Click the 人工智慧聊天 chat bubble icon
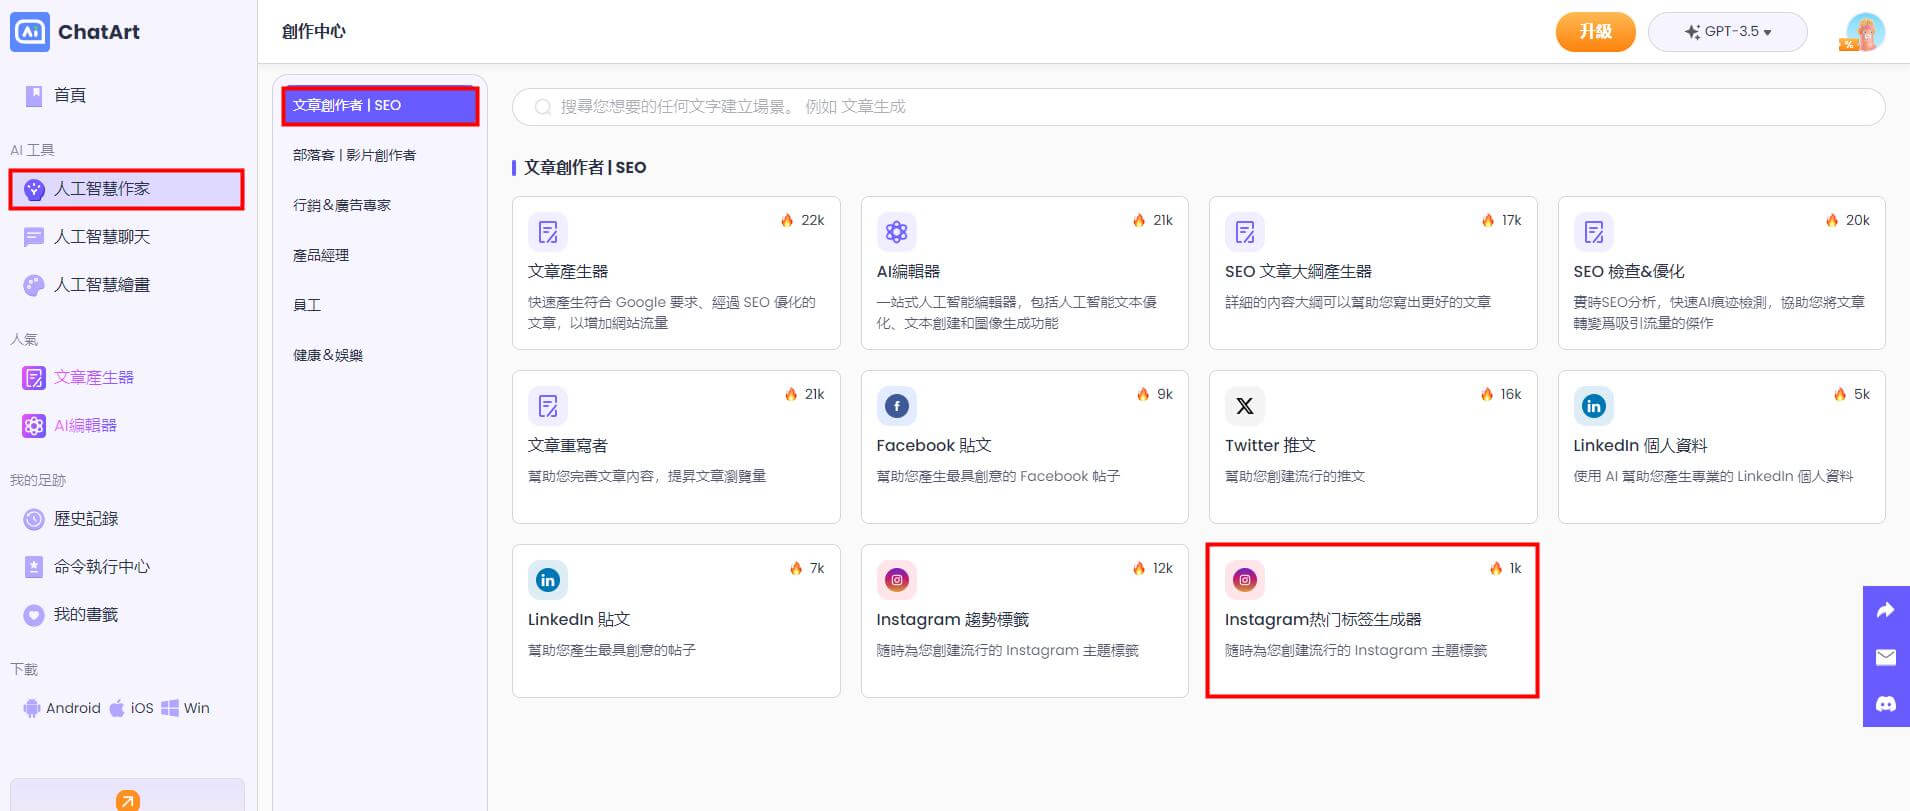Screen dimensions: 1910x811 coord(34,237)
